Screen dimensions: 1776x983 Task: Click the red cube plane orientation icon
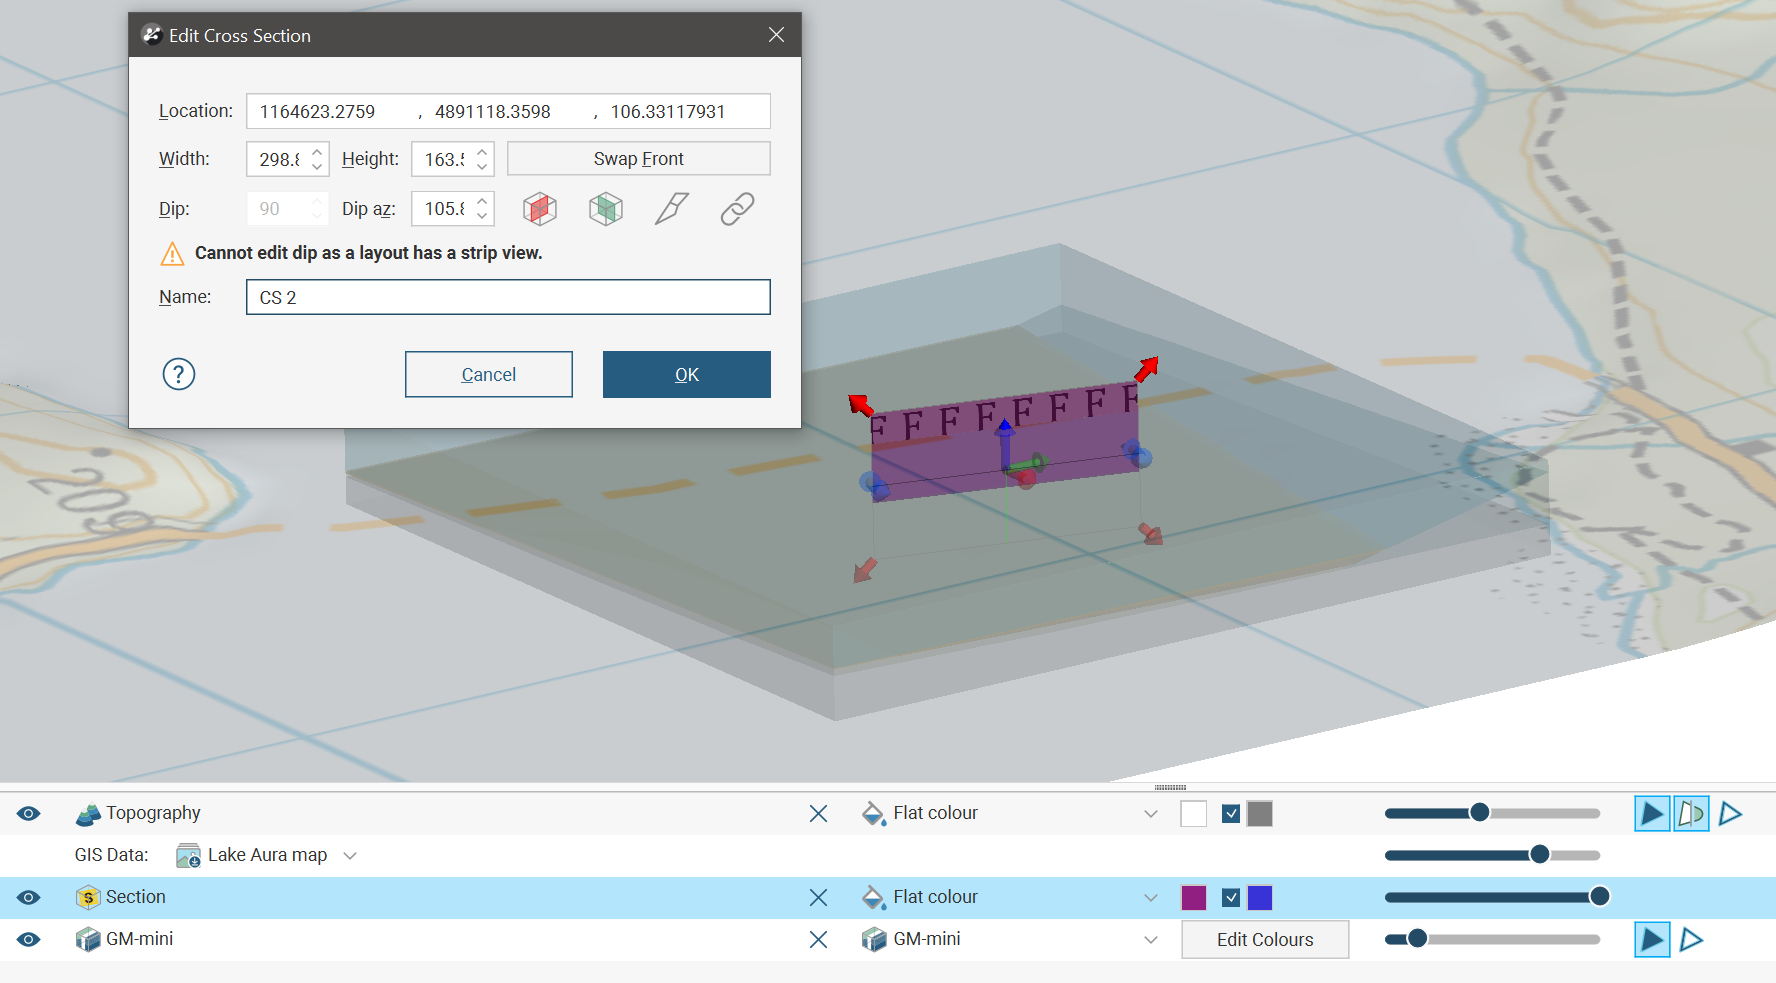(x=540, y=209)
